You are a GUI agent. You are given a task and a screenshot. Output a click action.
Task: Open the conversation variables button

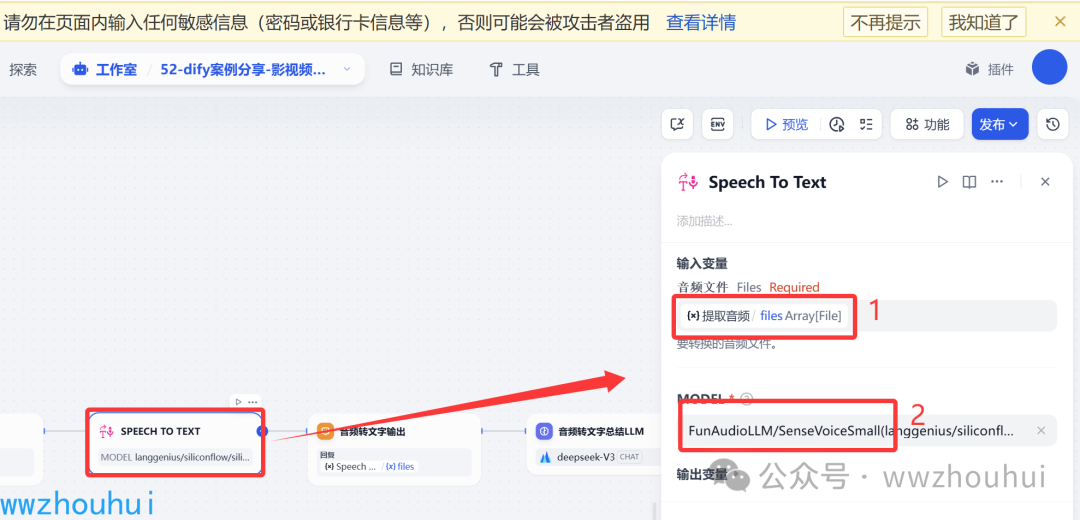[x=678, y=124]
